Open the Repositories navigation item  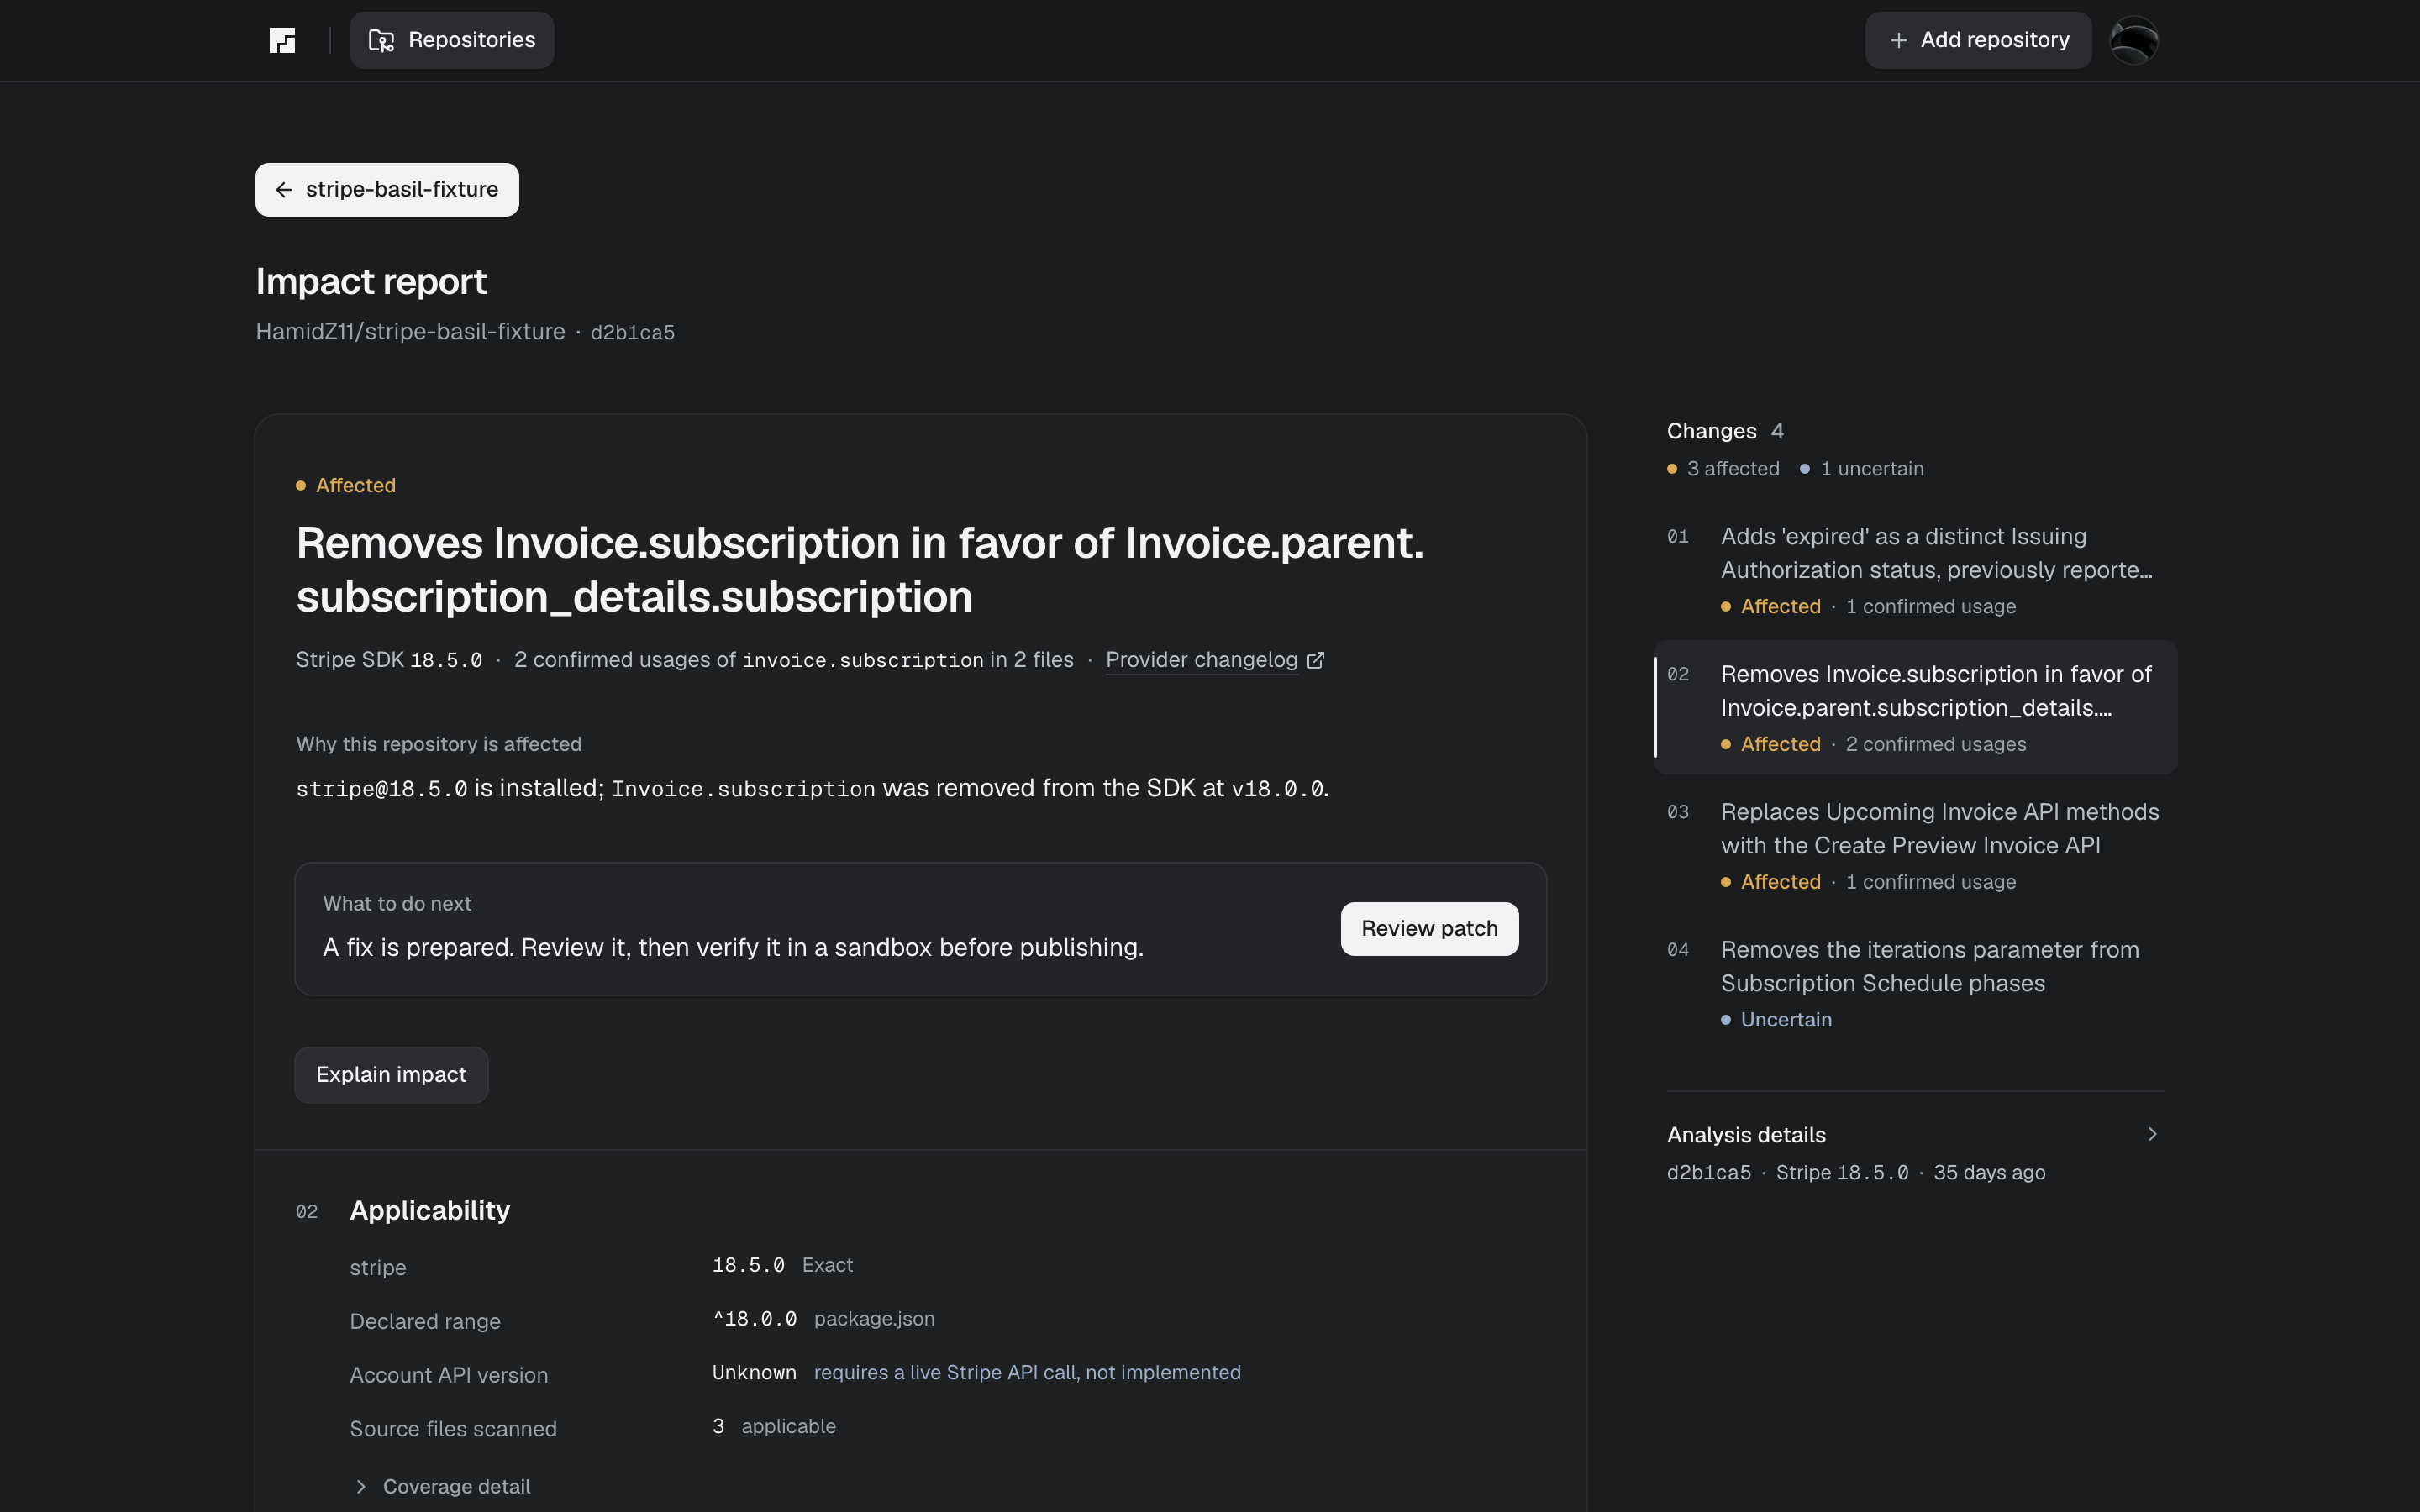(452, 40)
